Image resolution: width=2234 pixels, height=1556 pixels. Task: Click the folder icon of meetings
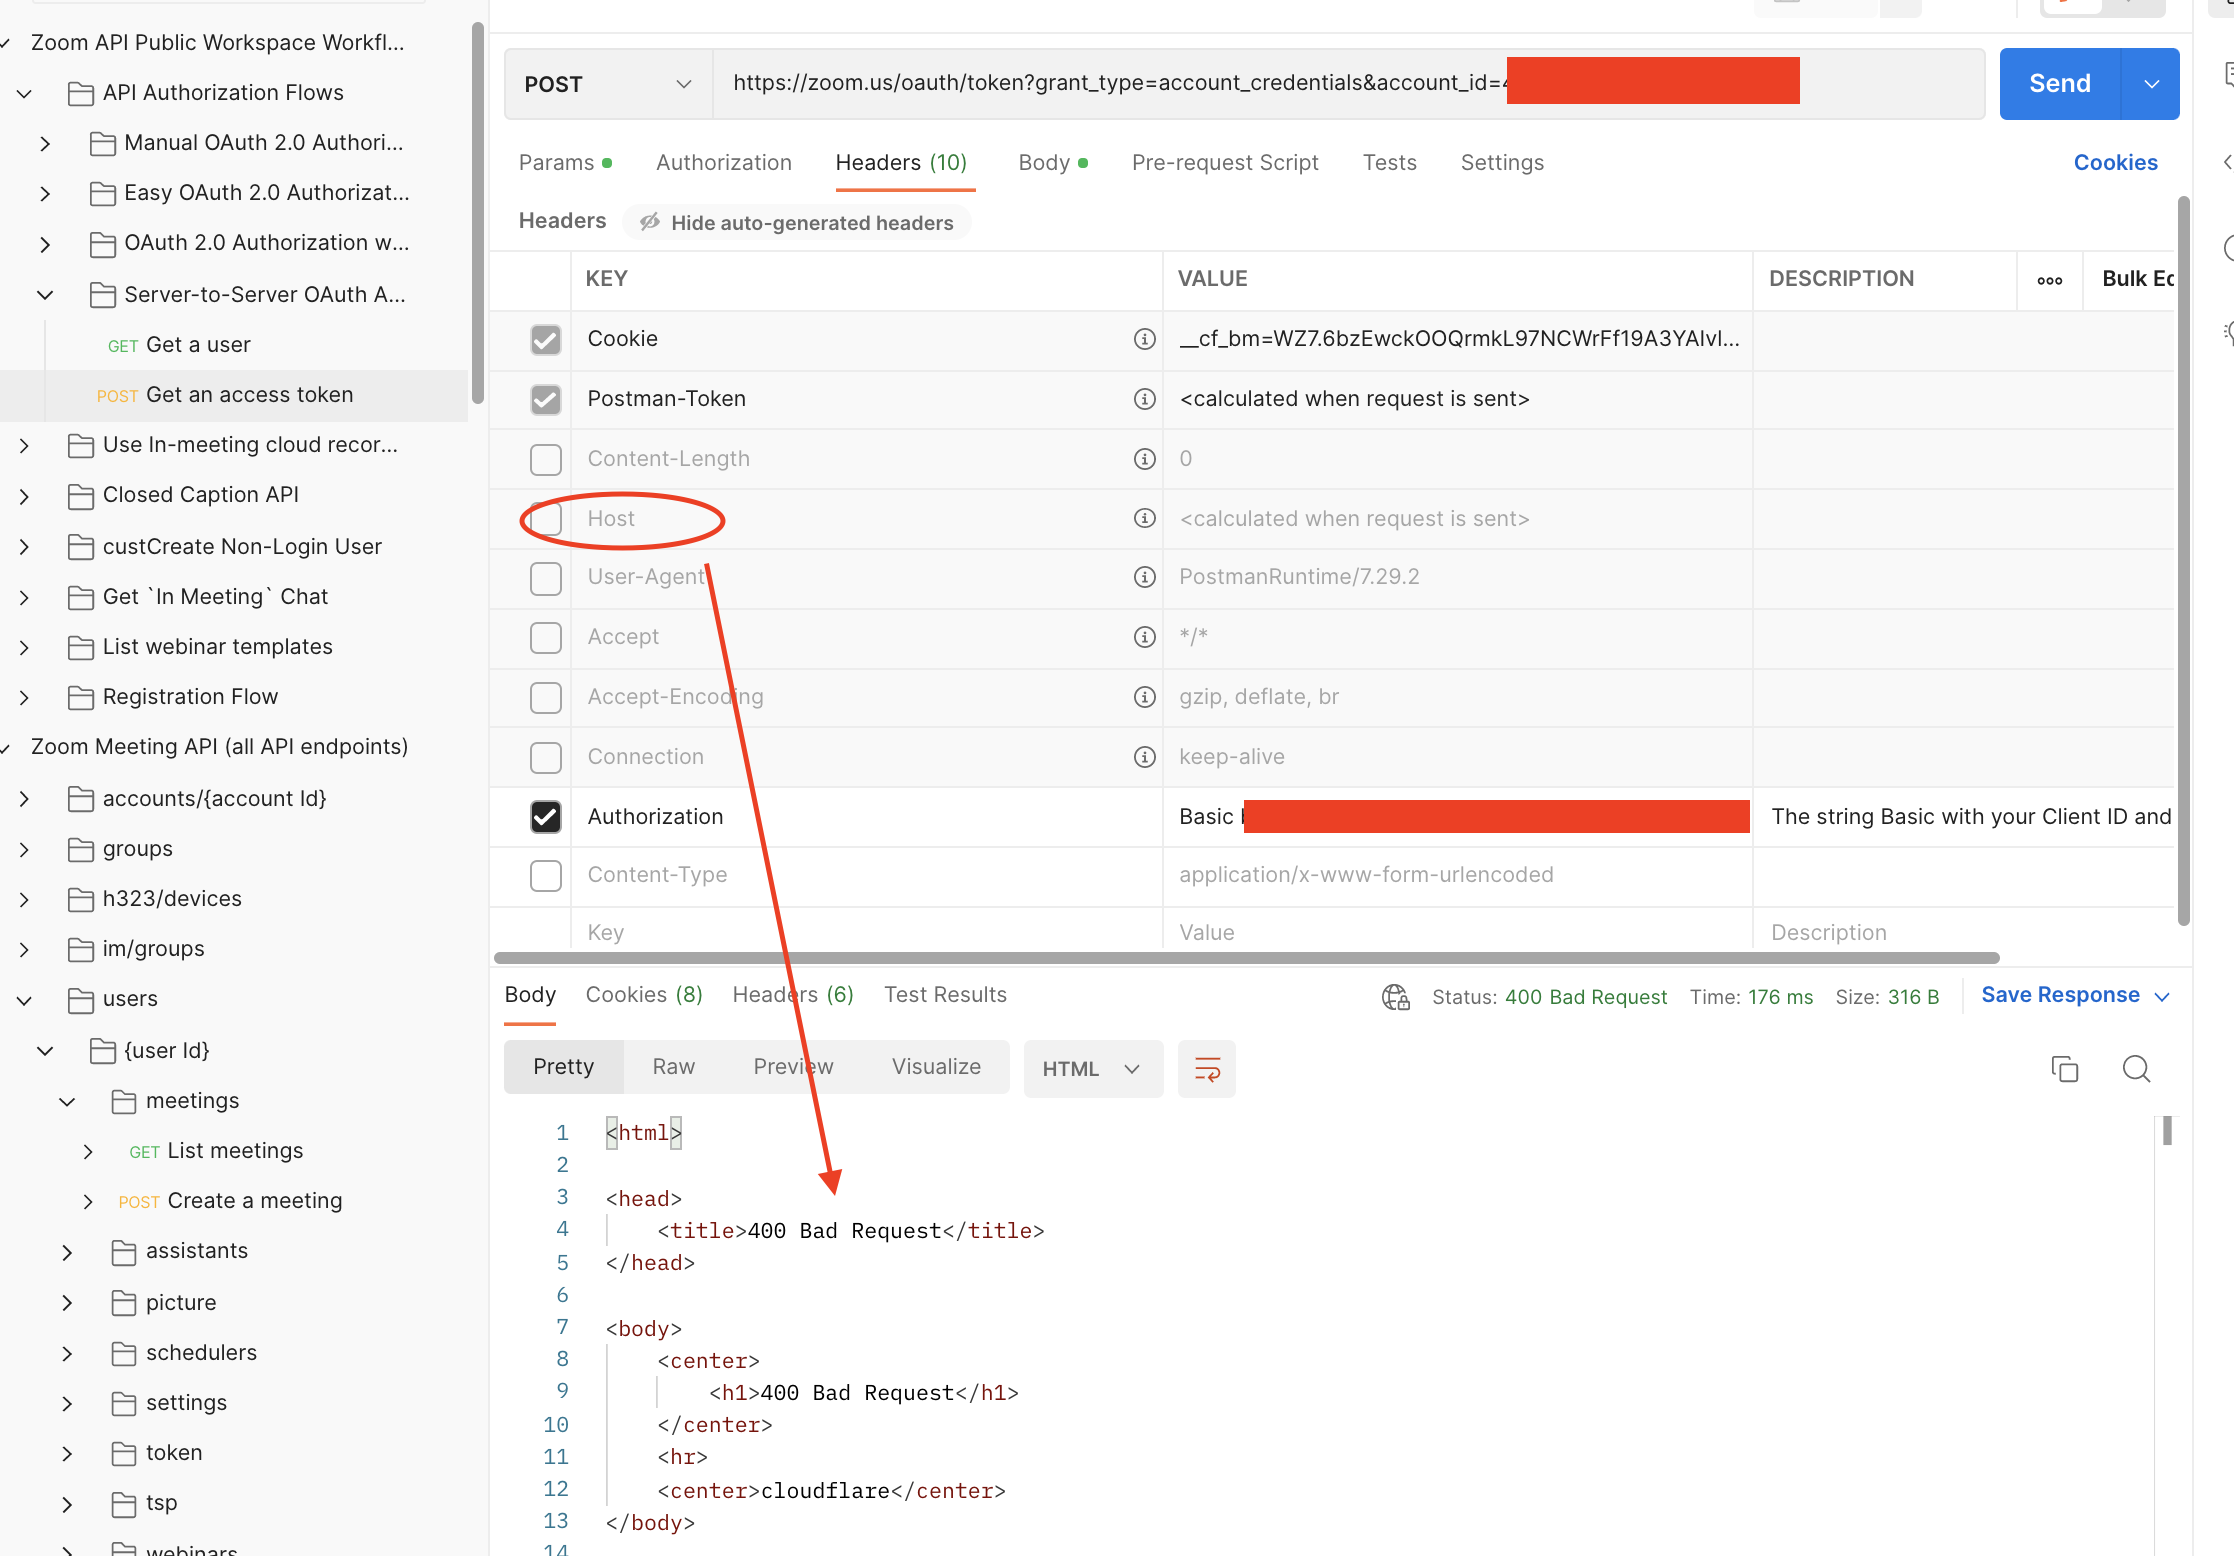tap(124, 1101)
